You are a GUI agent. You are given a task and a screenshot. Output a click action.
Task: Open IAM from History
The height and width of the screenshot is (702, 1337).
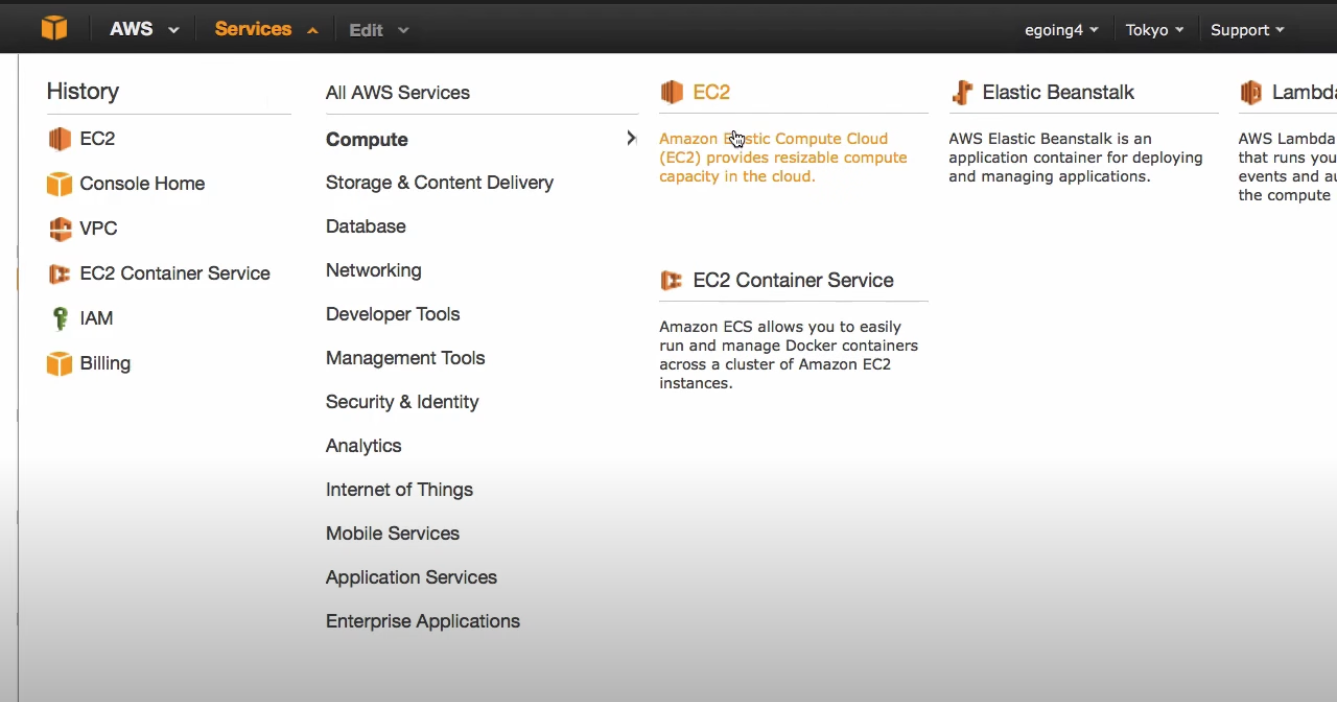[96, 319]
